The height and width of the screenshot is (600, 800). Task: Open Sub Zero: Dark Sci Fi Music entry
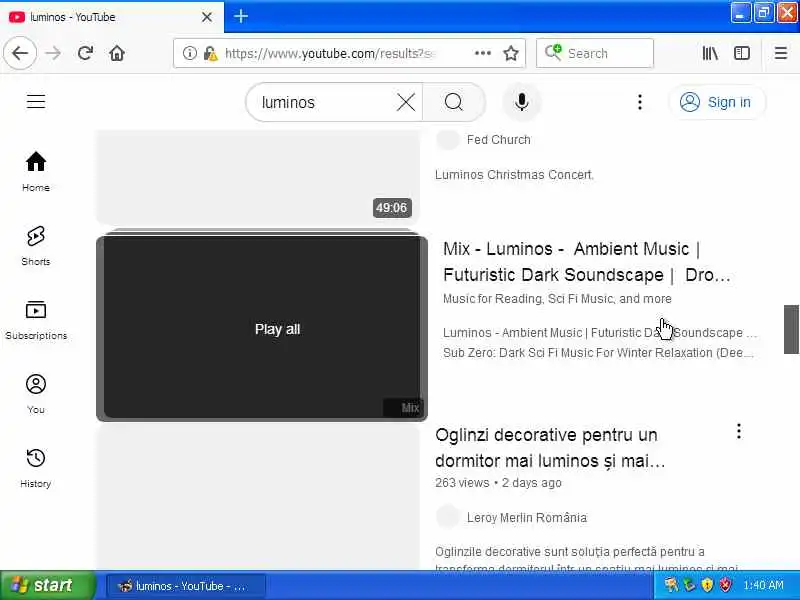tap(598, 353)
